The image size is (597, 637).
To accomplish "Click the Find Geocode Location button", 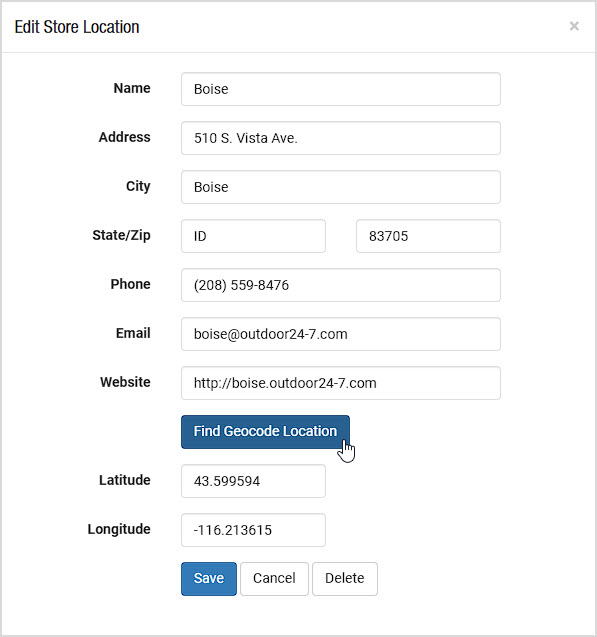I will 265,432.
